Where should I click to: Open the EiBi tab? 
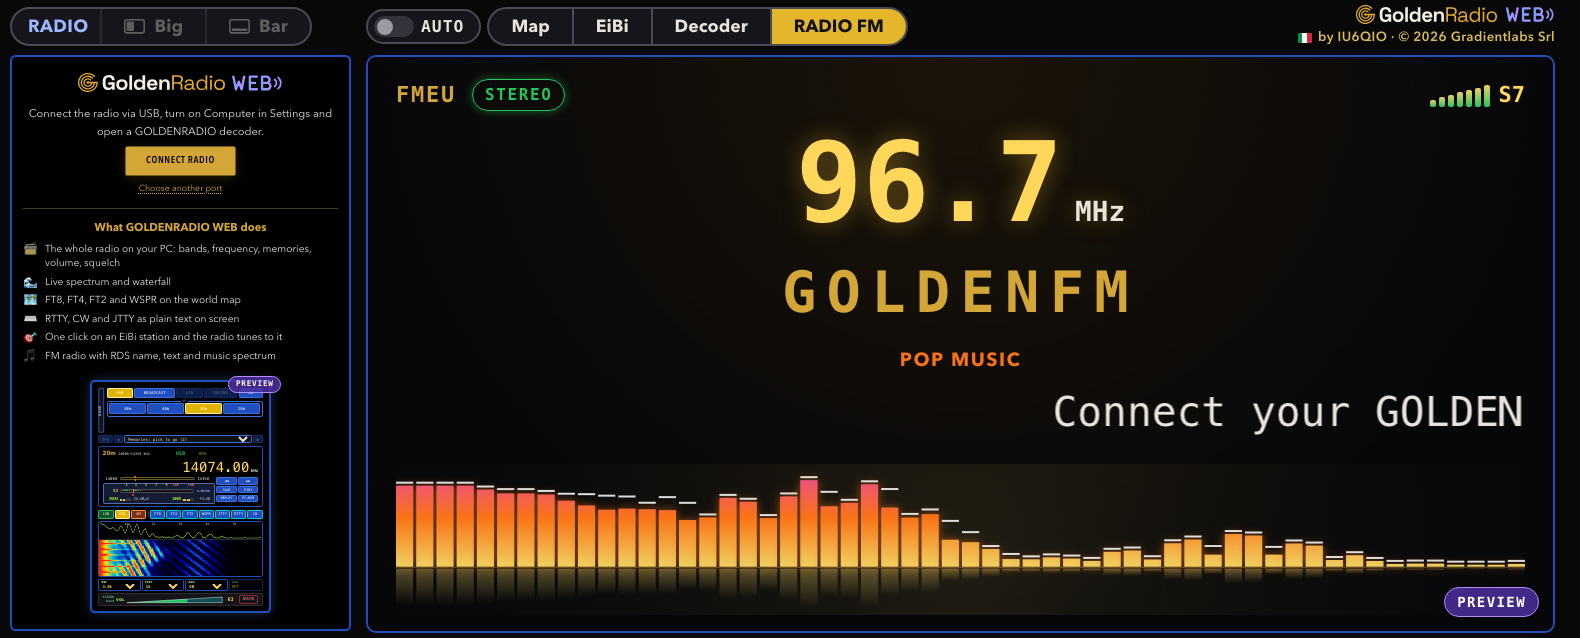click(x=612, y=26)
